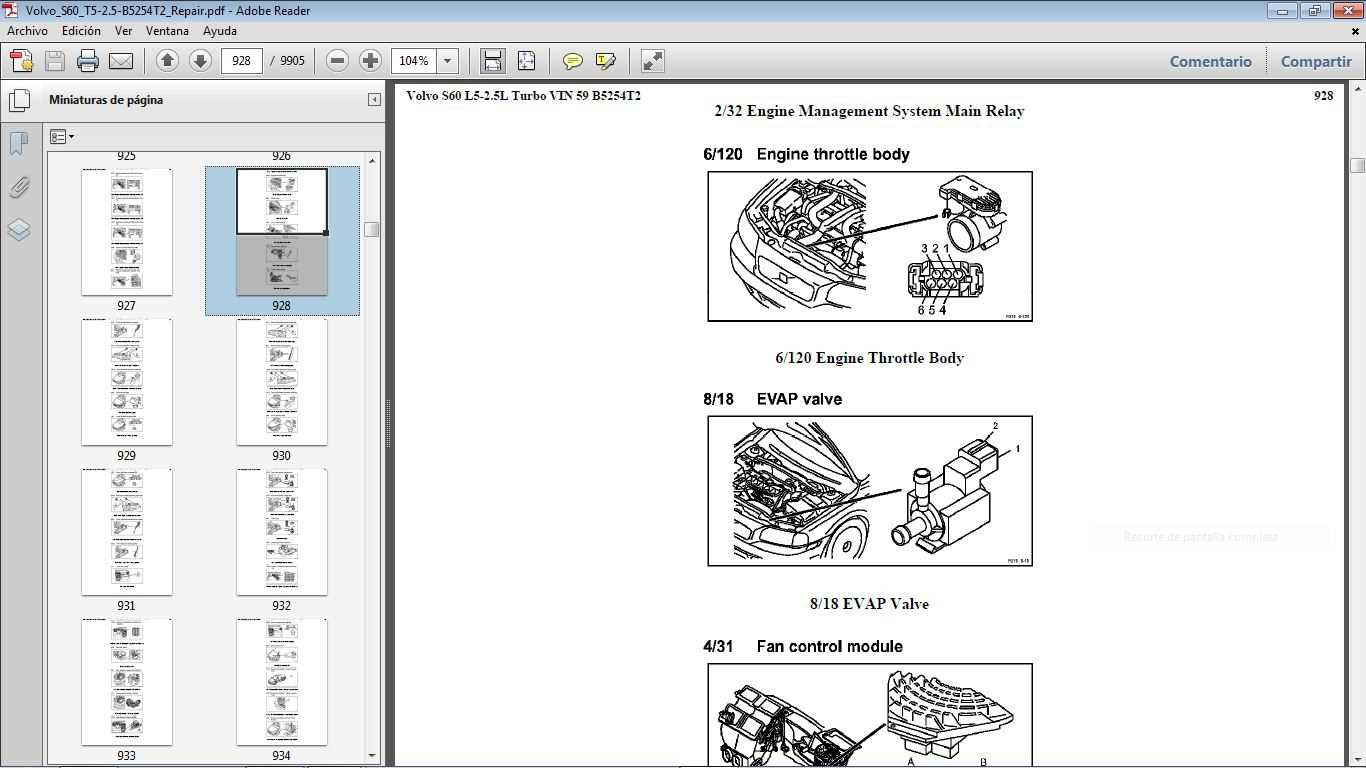
Task: Click thumbnails panel scroll up arrow
Action: 372,161
